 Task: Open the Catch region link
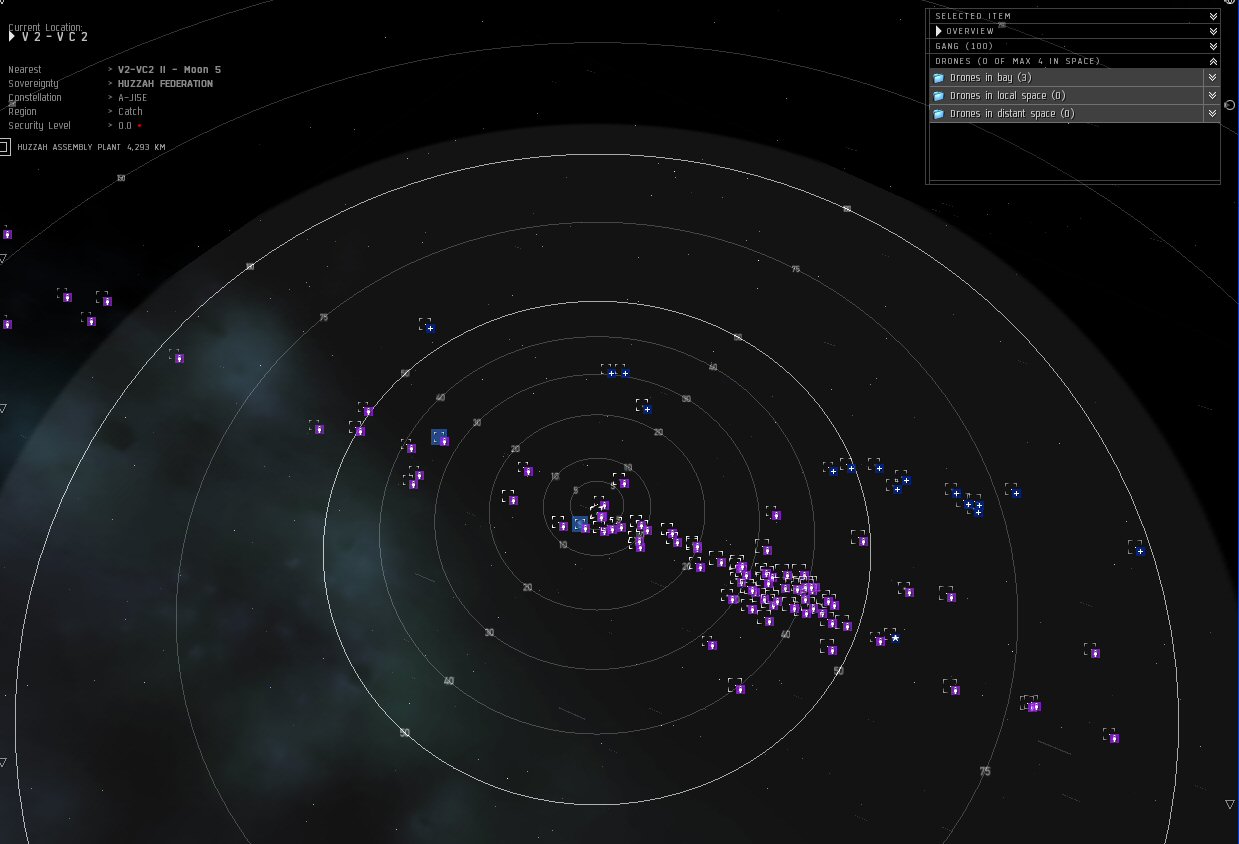130,112
